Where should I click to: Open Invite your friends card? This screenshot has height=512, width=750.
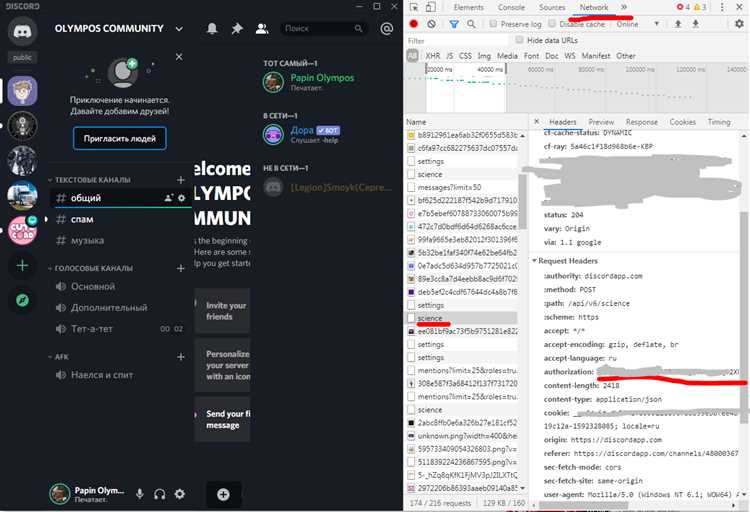click(222, 311)
